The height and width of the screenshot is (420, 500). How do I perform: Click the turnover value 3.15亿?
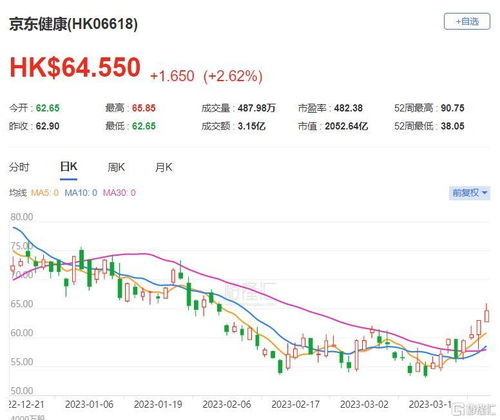click(252, 126)
